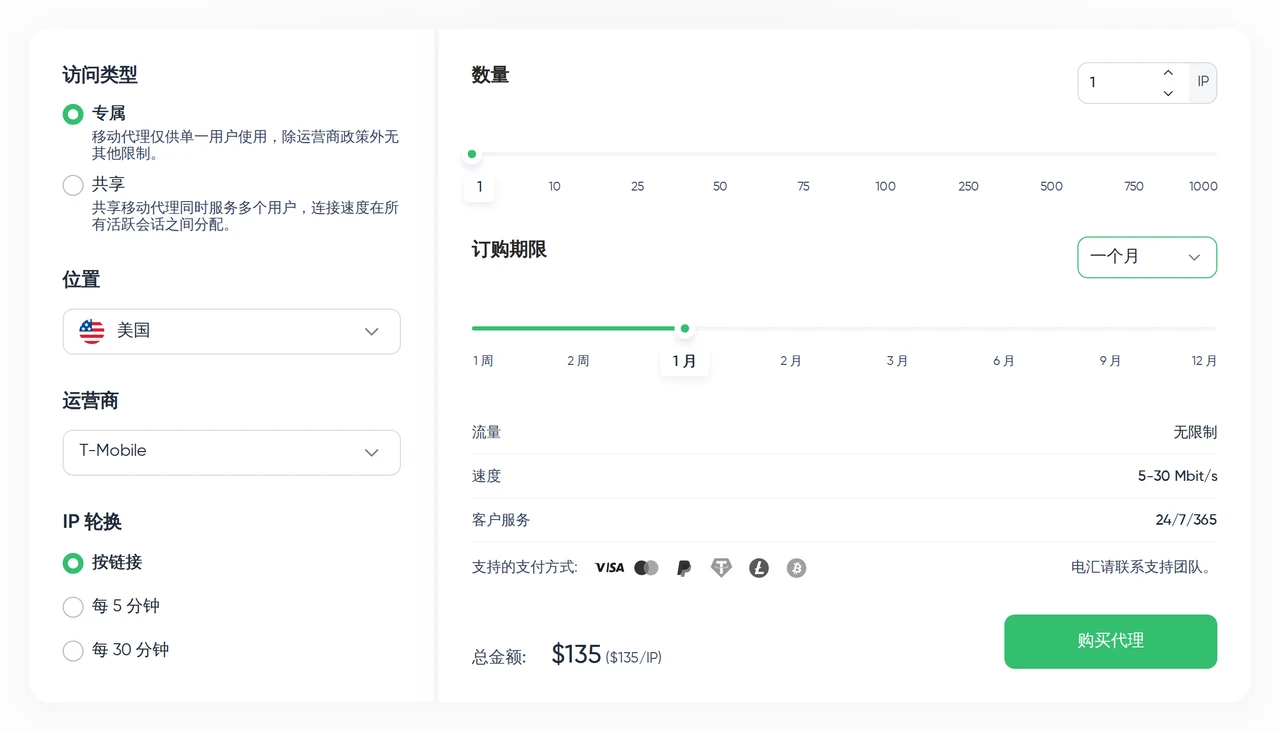This screenshot has width=1280, height=732.
Task: Set quantity slider to 1000
Action: click(1203, 186)
